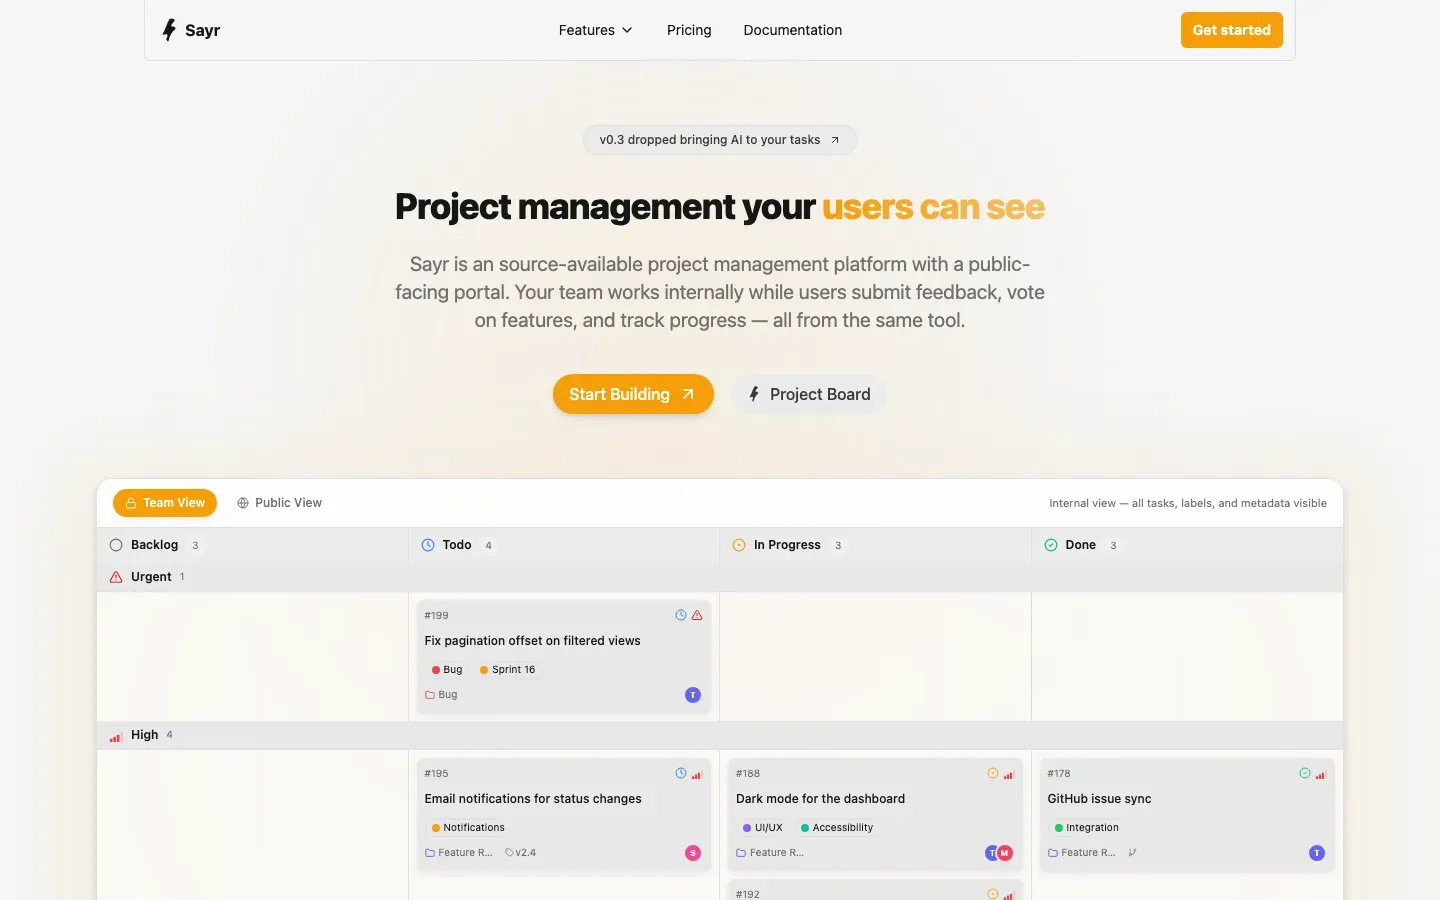The height and width of the screenshot is (900, 1440).
Task: Click the priority bars icon on card #195
Action: point(697,774)
